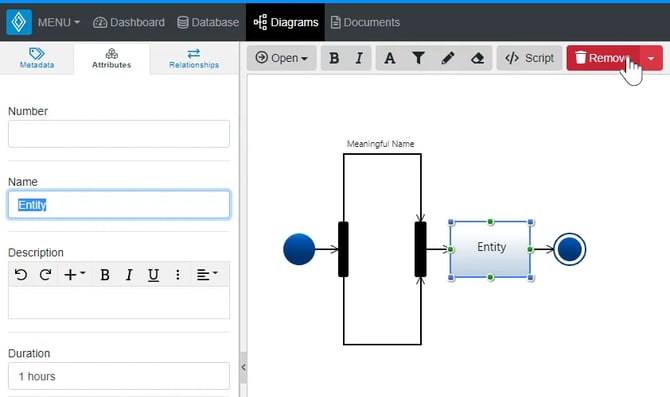Expand the Remove button dropdown arrow
670x397 pixels.
click(651, 58)
